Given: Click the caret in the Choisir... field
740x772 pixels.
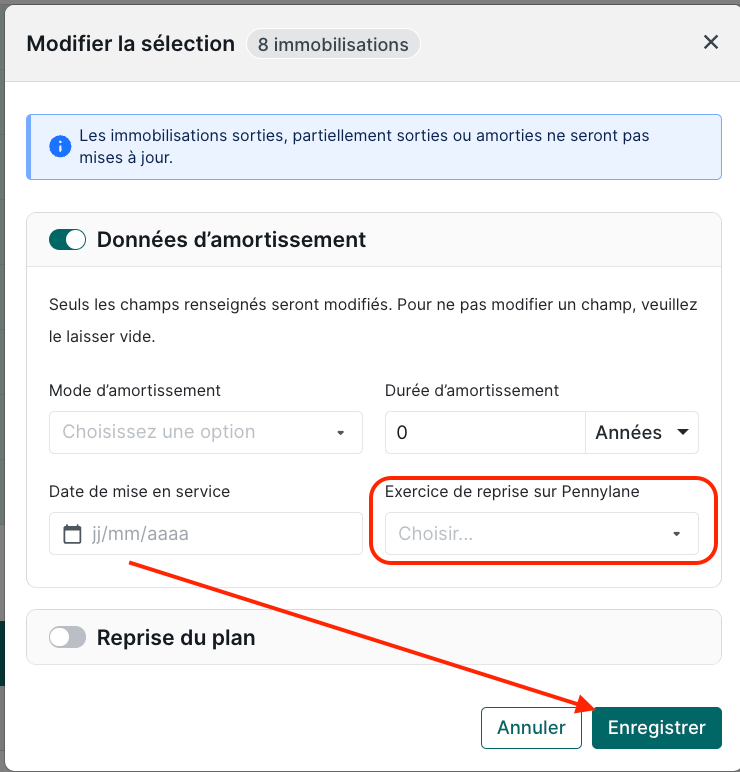Looking at the screenshot, I should (677, 535).
